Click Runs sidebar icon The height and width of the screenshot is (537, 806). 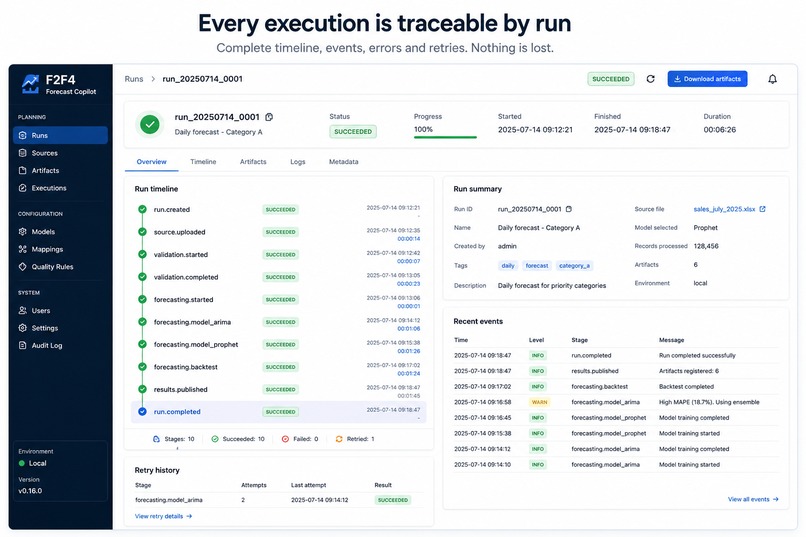[x=23, y=136]
